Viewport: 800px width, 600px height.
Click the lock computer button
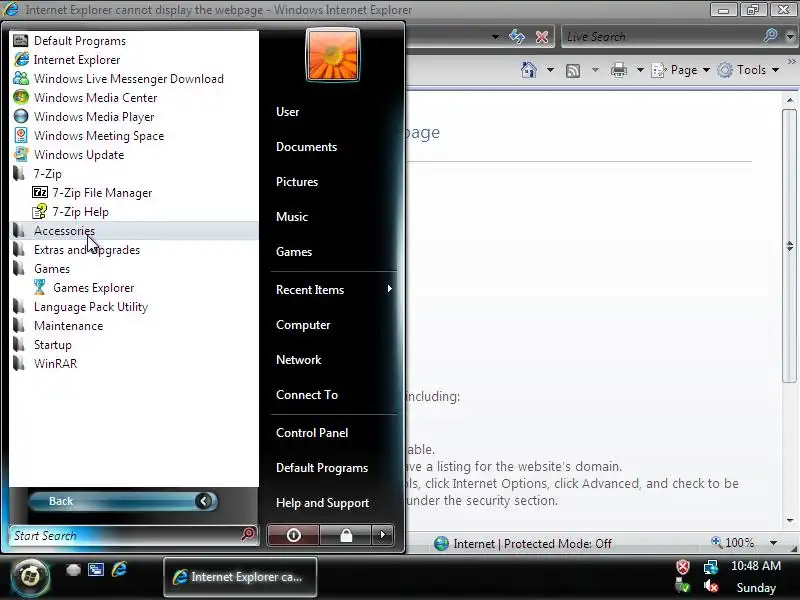346,535
